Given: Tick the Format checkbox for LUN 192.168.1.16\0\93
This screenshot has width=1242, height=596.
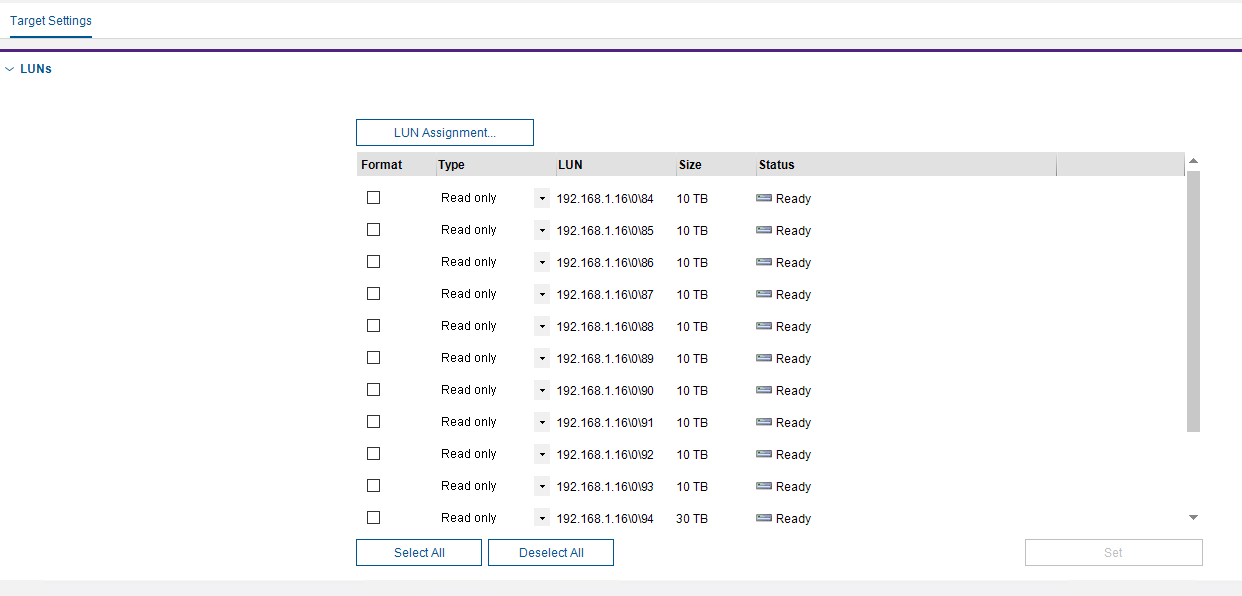Looking at the screenshot, I should [374, 486].
